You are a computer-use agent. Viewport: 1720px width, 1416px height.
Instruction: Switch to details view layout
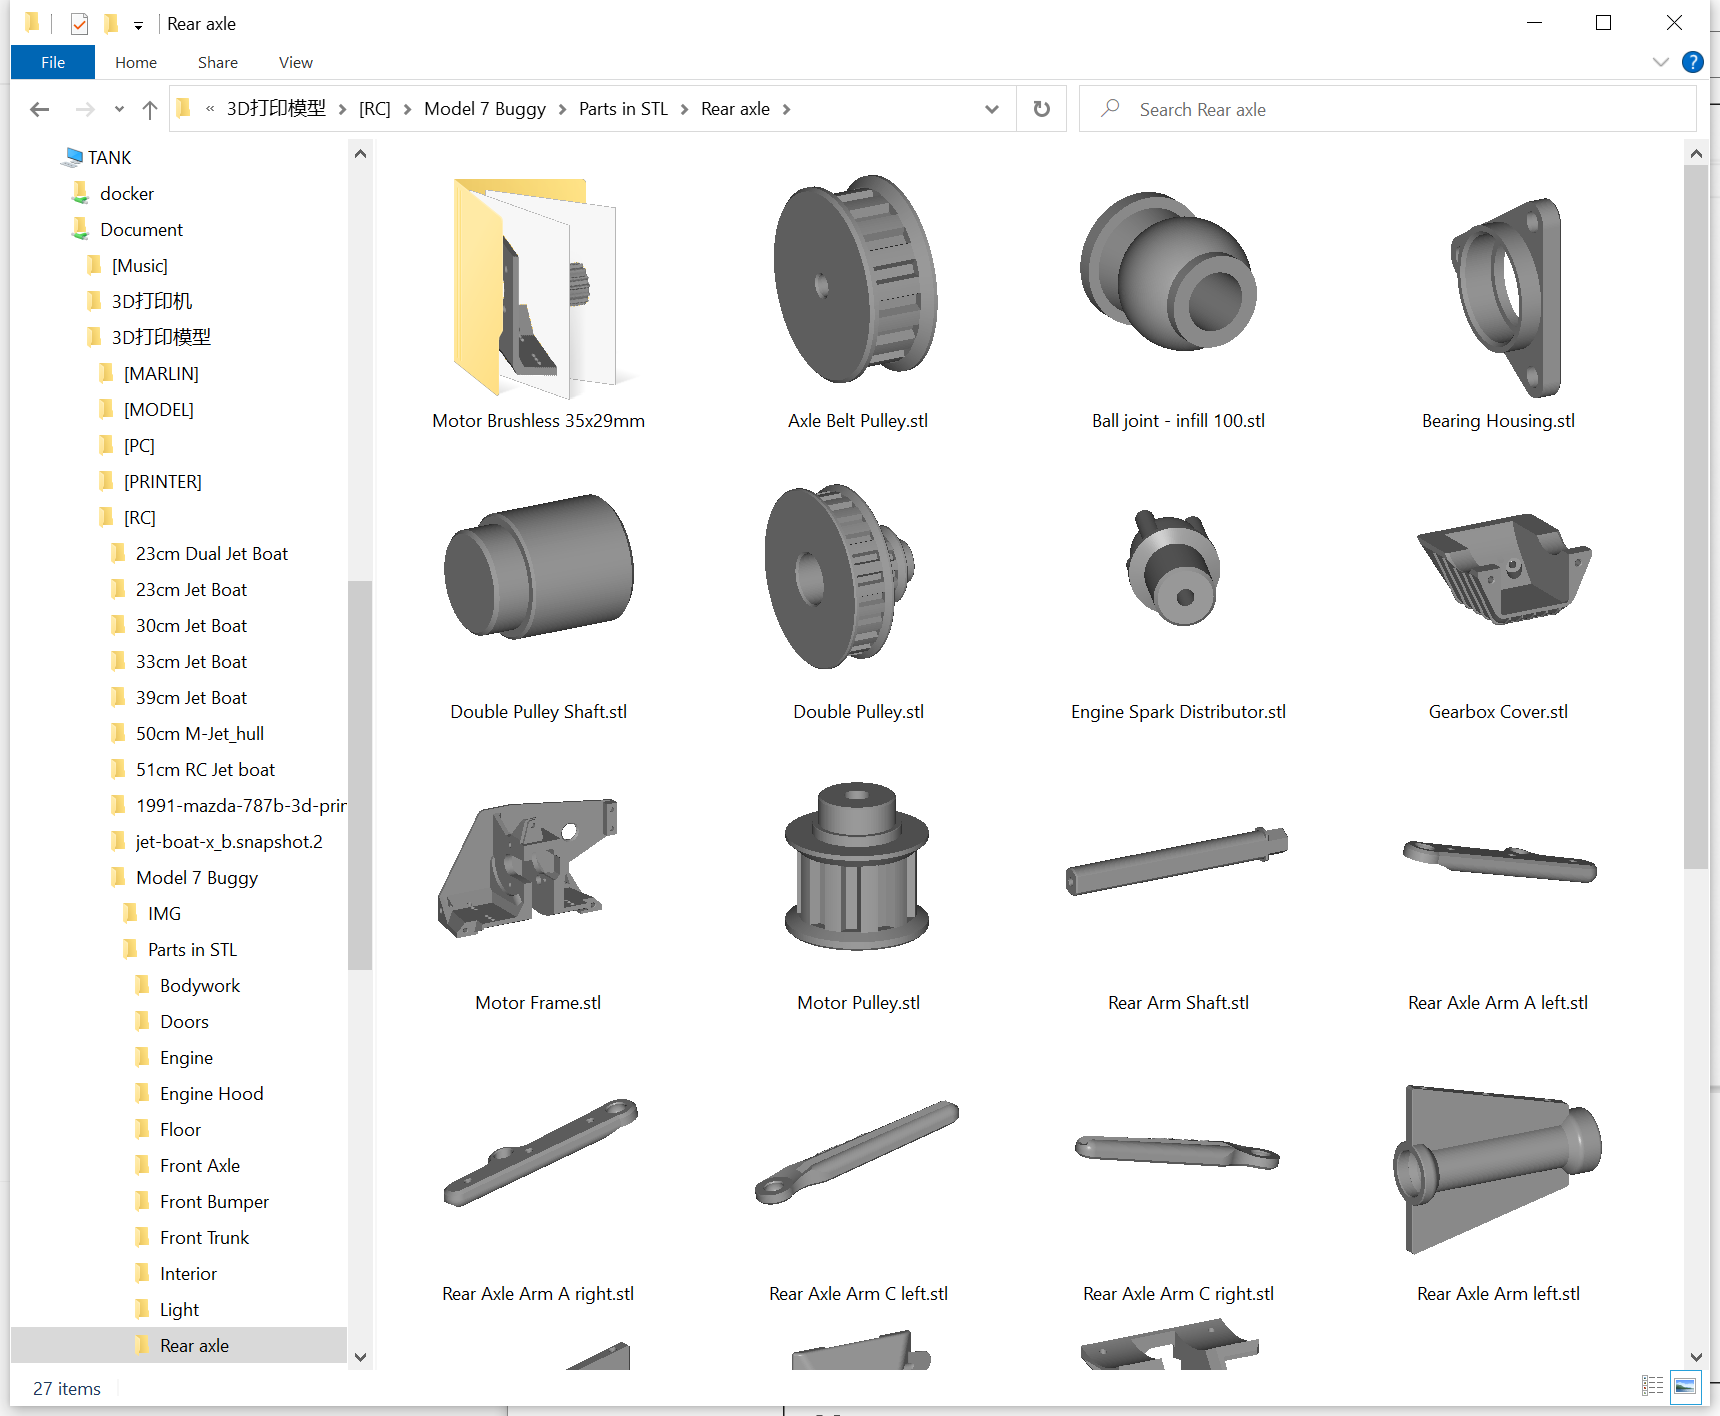1652,1386
